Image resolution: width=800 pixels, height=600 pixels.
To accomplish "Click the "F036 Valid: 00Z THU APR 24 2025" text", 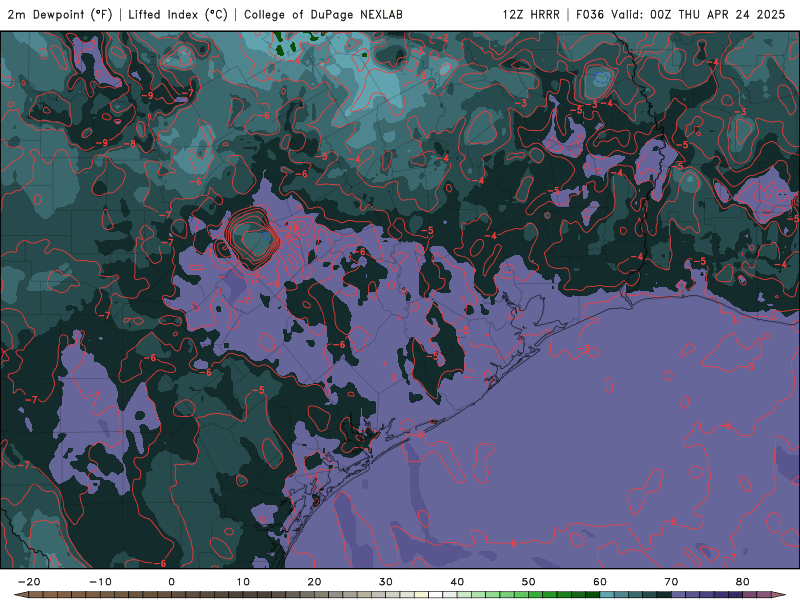I will [x=680, y=15].
